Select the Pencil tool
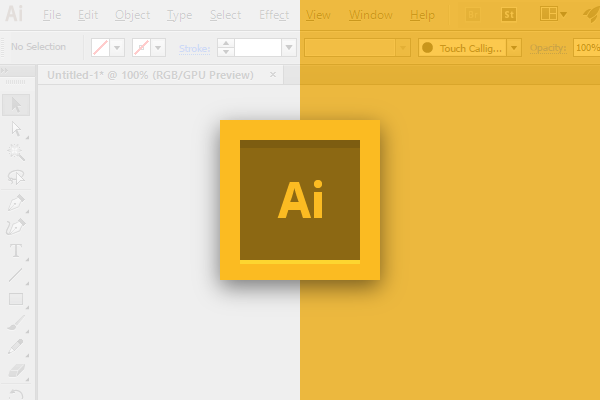The image size is (600, 400). coord(16,347)
